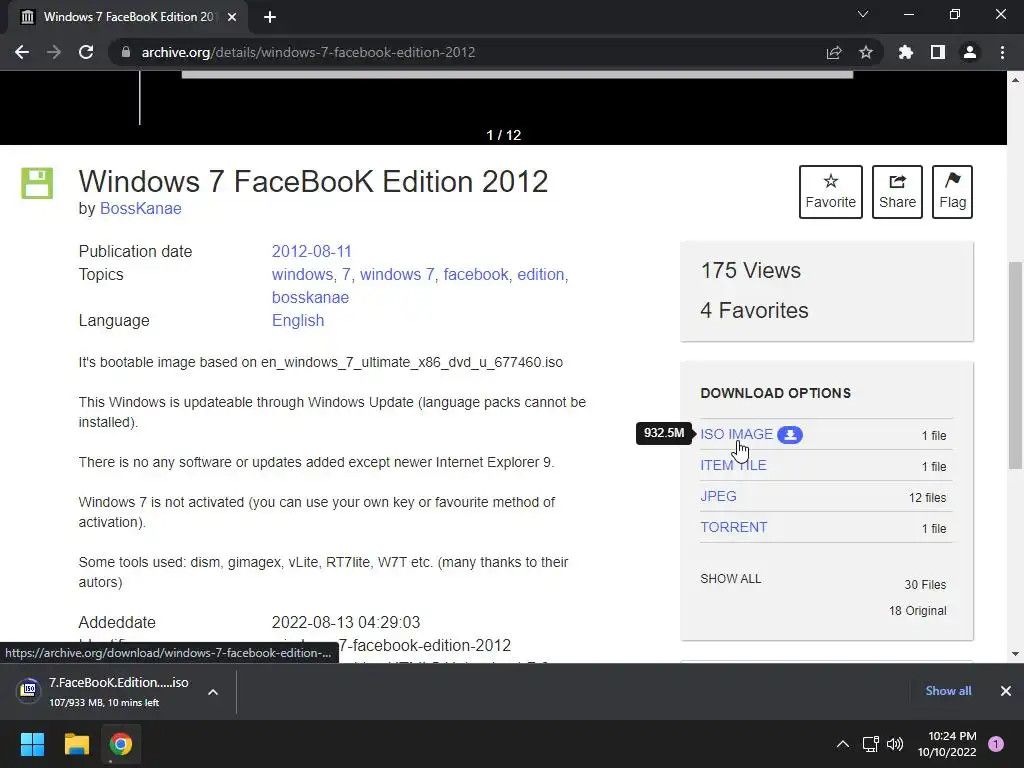The height and width of the screenshot is (768, 1024).
Task: Click the '18 Original' count
Action: [x=918, y=611]
